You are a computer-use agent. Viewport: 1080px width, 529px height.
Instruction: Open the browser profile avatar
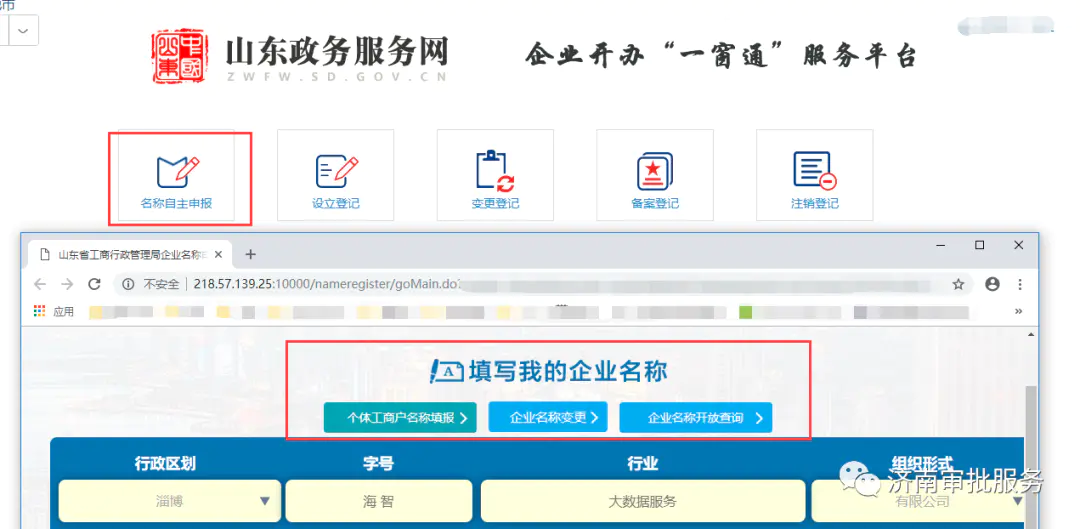tap(992, 284)
